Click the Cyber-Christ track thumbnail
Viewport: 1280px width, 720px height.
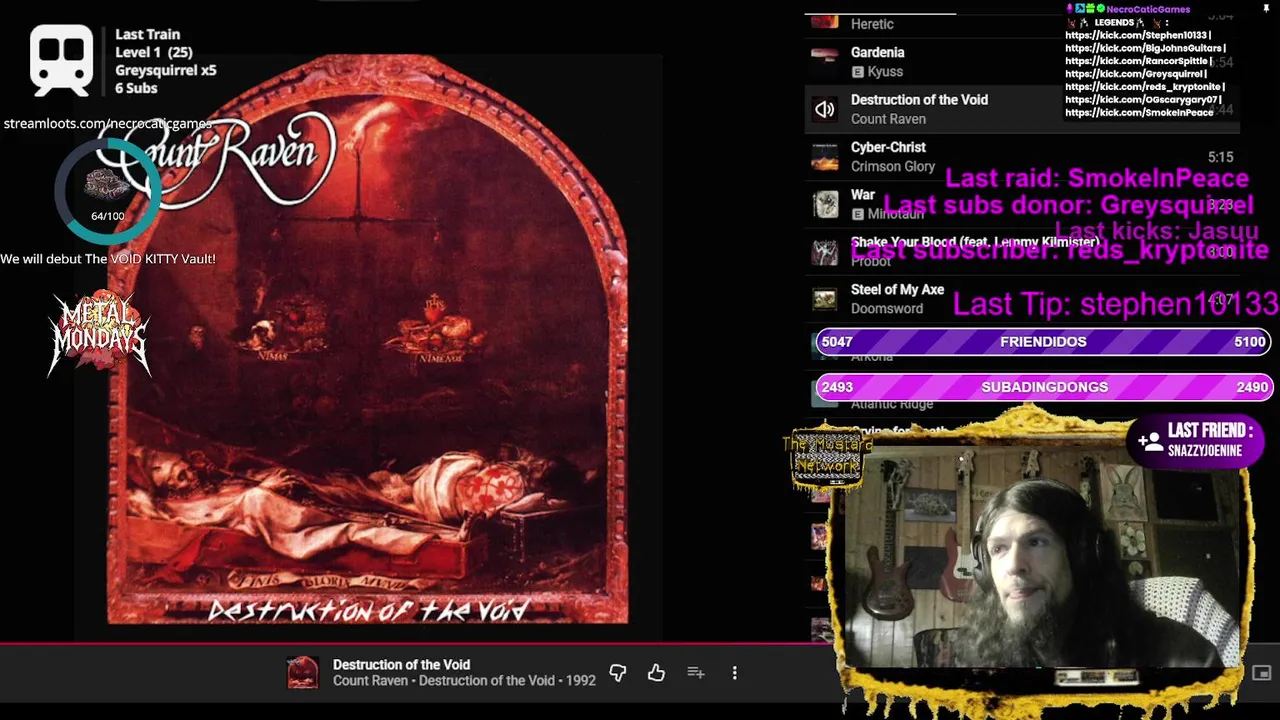click(x=825, y=156)
